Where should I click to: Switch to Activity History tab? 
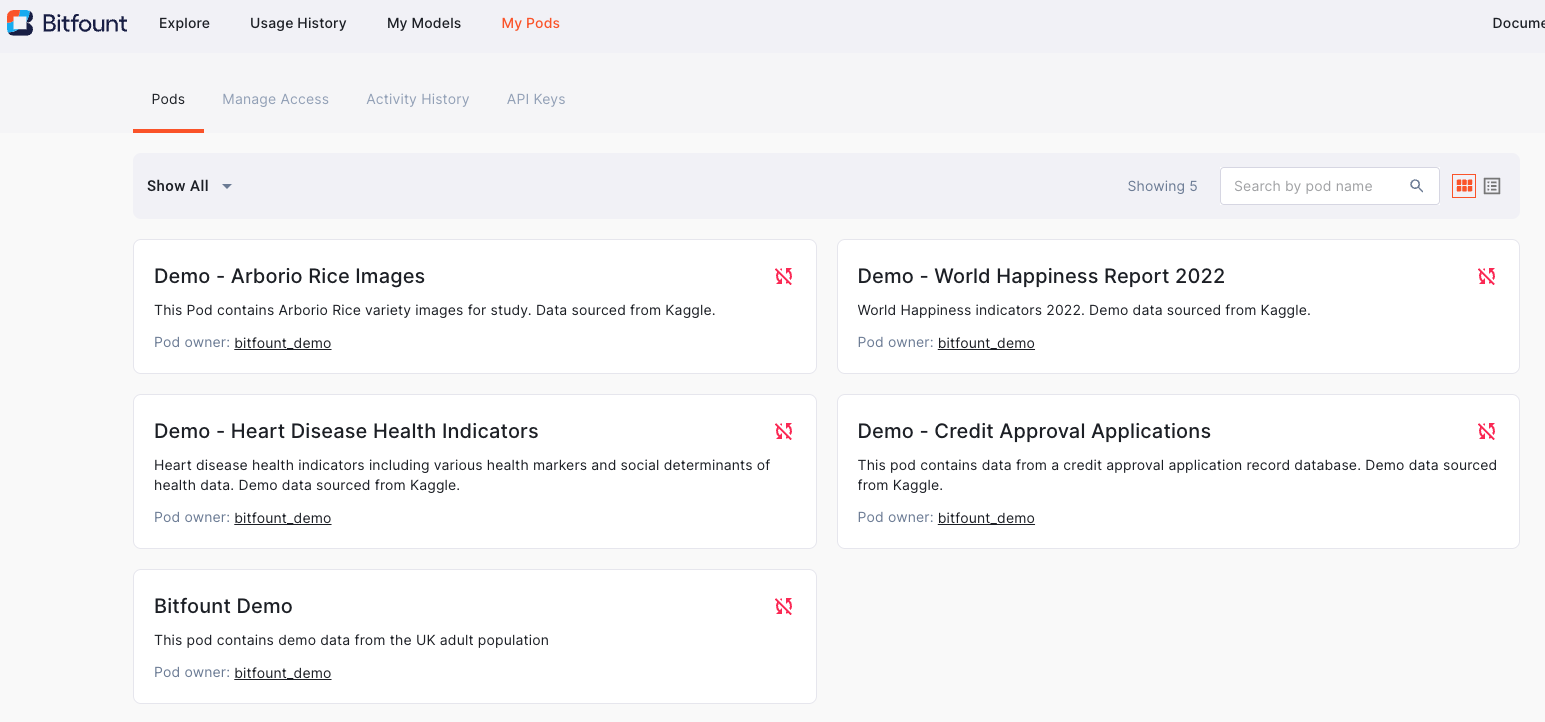(x=418, y=99)
